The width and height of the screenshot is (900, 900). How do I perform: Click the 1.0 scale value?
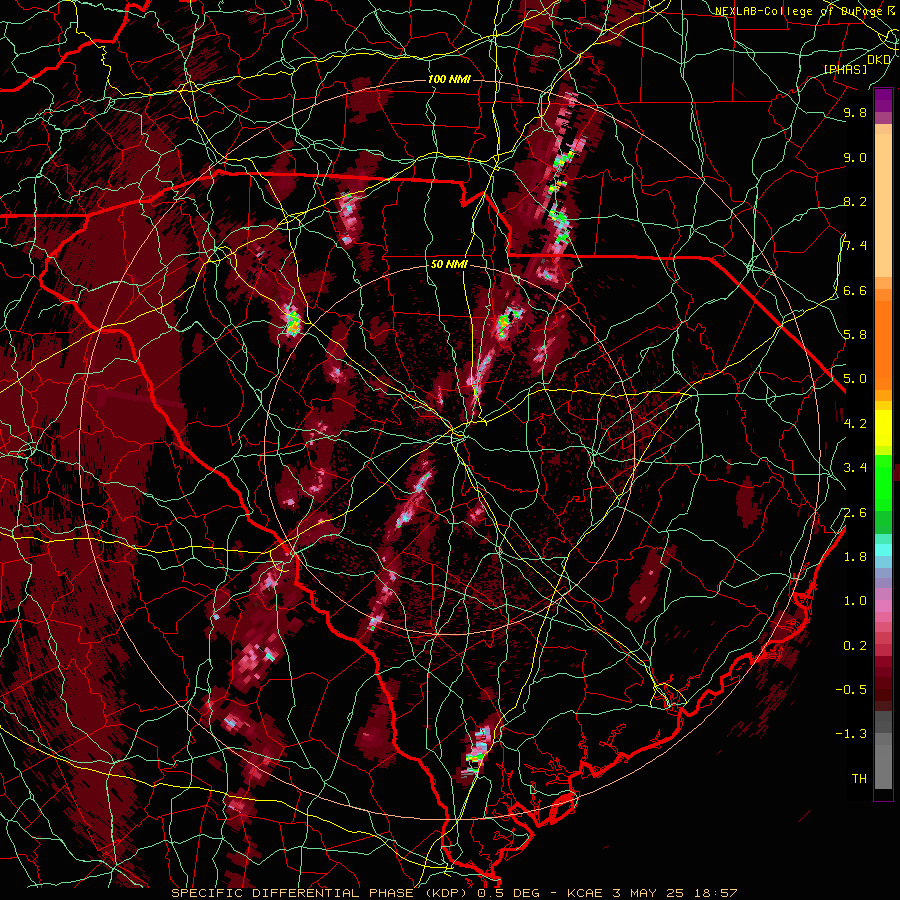[855, 601]
